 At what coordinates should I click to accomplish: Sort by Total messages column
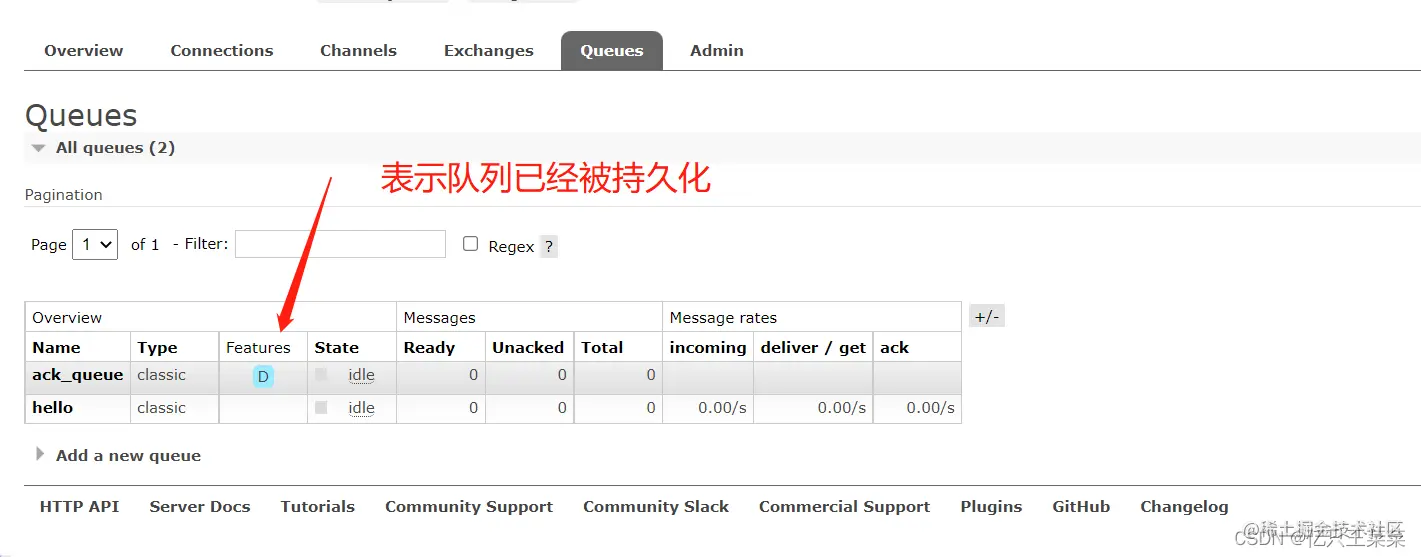tap(602, 348)
